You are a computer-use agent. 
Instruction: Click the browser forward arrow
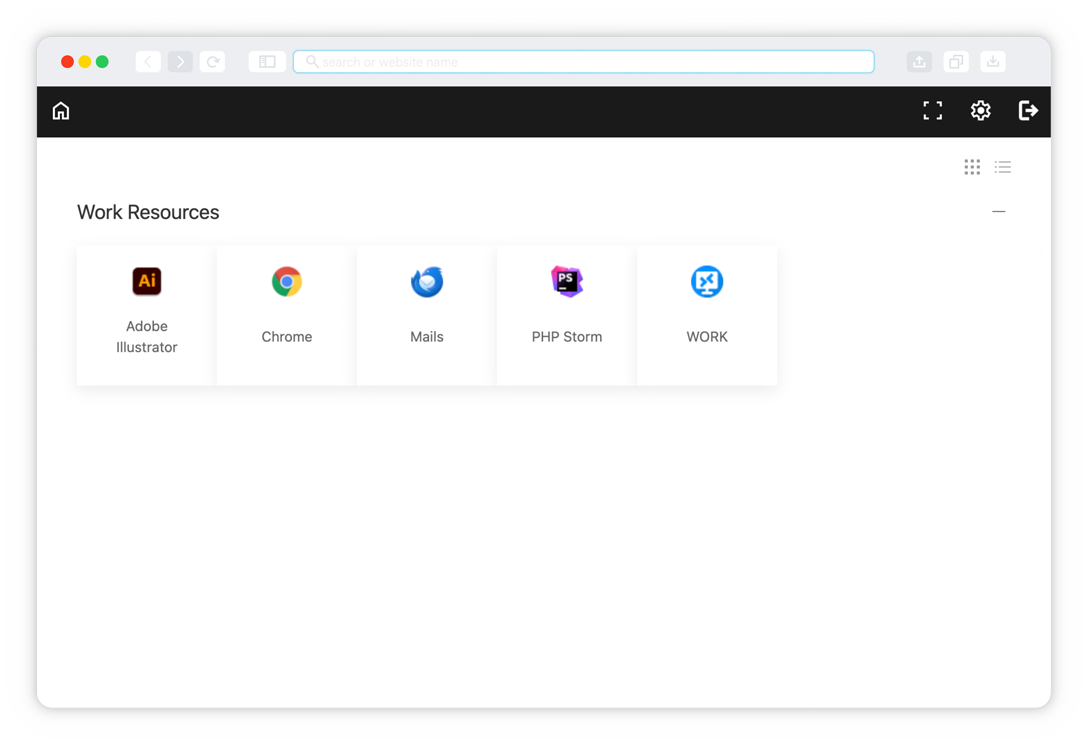point(180,62)
